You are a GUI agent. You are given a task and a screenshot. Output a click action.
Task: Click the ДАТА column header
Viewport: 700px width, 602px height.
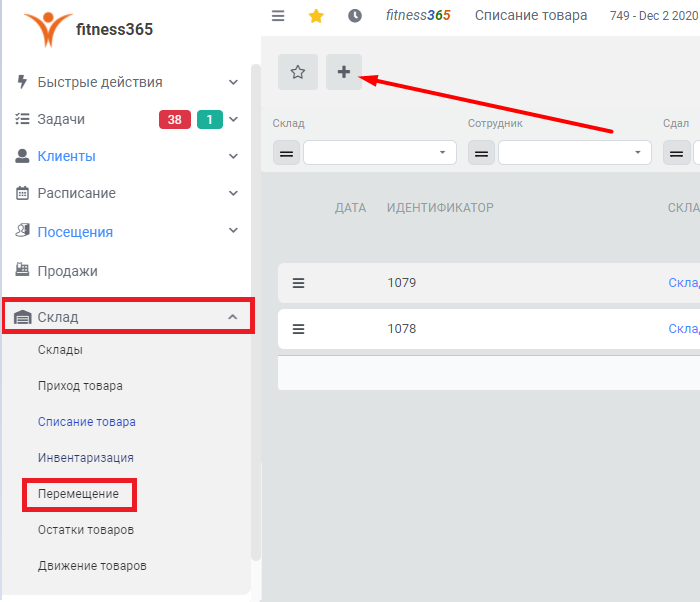coord(350,208)
